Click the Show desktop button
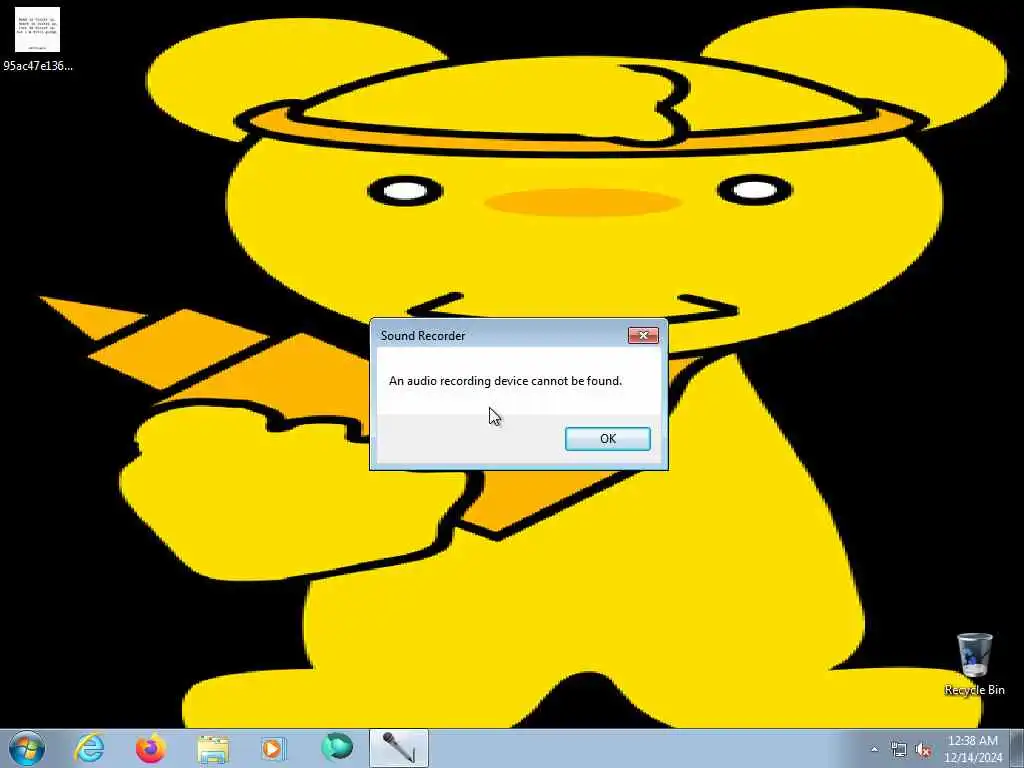Screen dimensions: 1024x768 [1017, 749]
